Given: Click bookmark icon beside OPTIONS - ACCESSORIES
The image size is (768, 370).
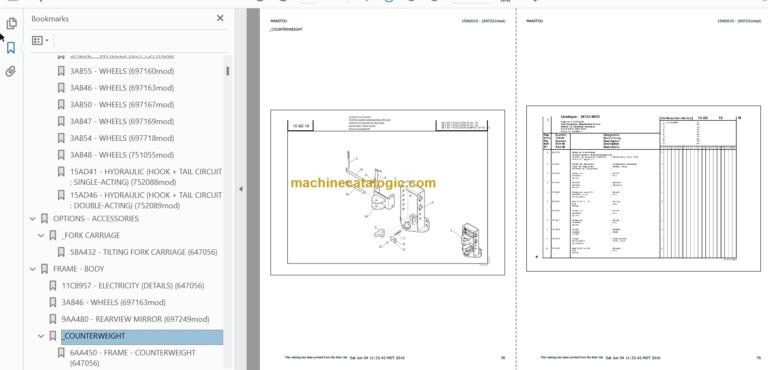Looking at the screenshot, I should click(x=44, y=219).
